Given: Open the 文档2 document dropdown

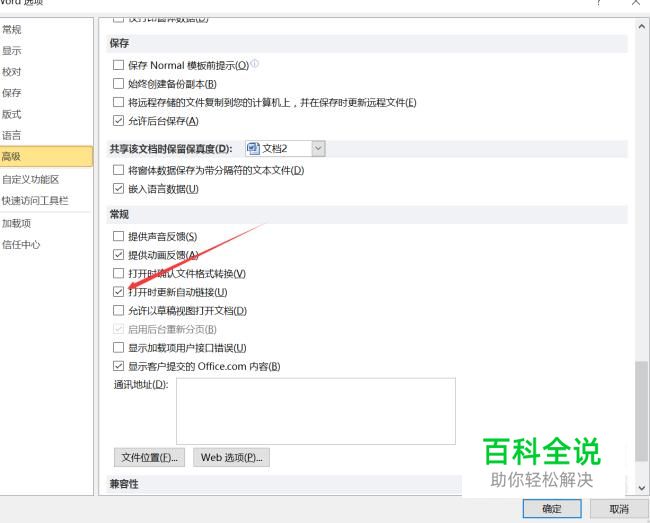Looking at the screenshot, I should [318, 148].
